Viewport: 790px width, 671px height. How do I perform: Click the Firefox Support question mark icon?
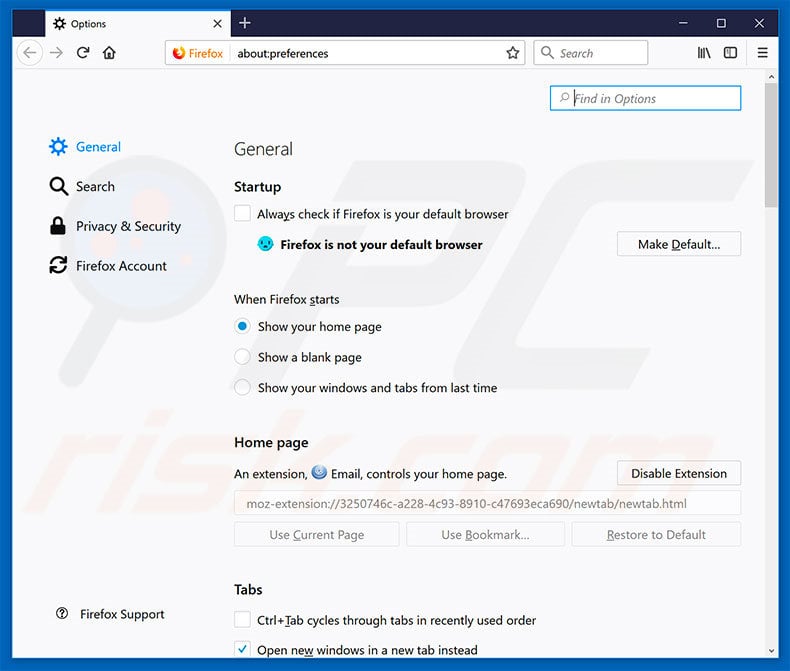click(x=62, y=613)
